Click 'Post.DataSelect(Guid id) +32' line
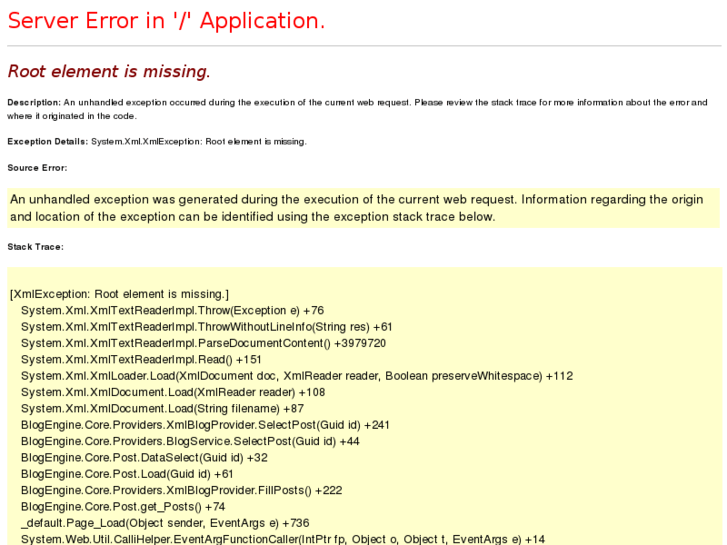This screenshot has height=545, width=727. point(144,458)
